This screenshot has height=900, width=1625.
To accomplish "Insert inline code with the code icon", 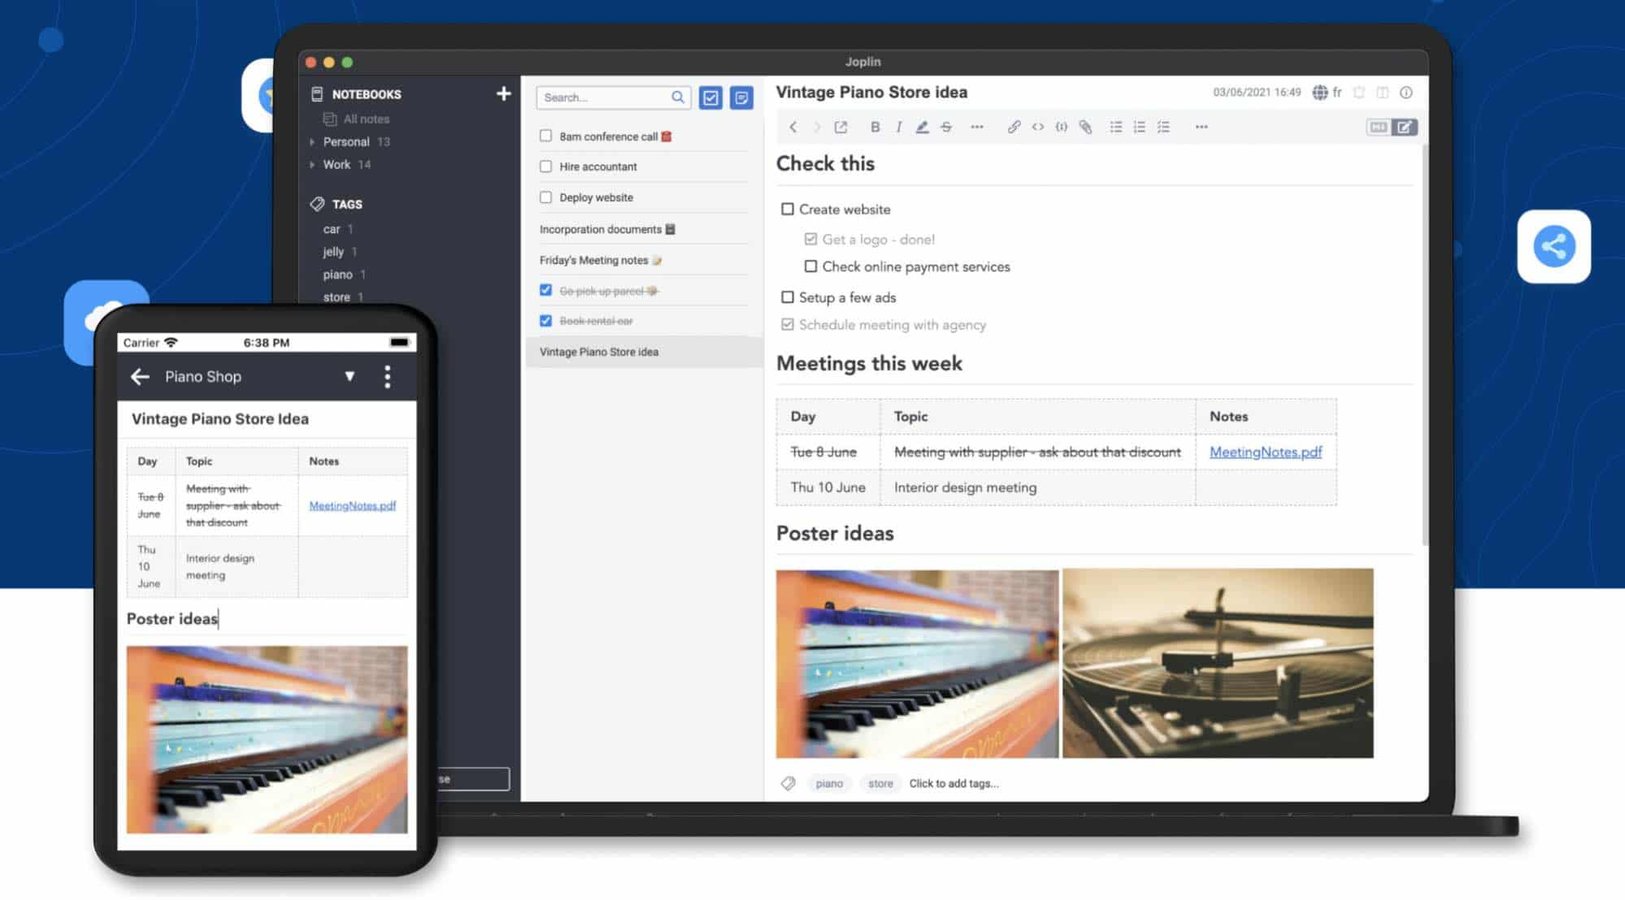I will pos(1037,127).
